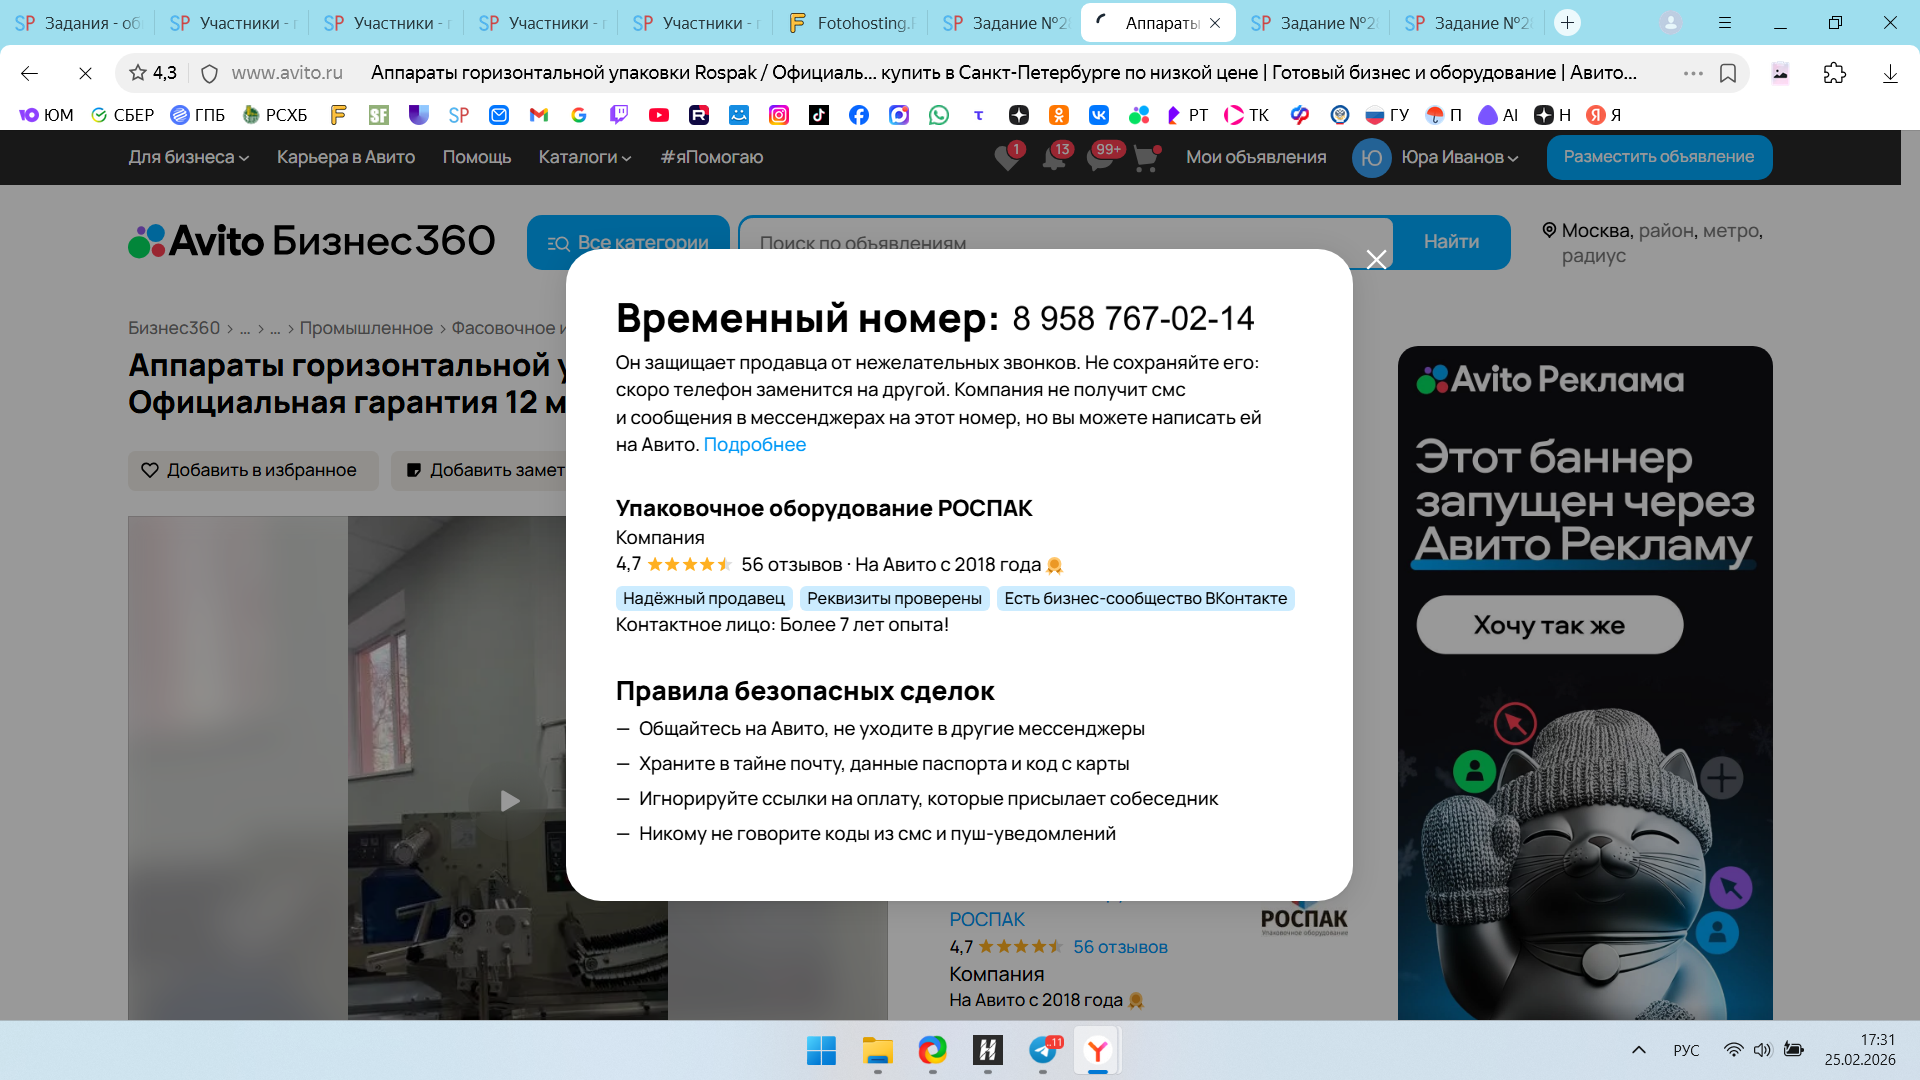Viewport: 1920px width, 1080px height.
Task: Open notifications bell with 13 badge
Action: click(x=1054, y=158)
